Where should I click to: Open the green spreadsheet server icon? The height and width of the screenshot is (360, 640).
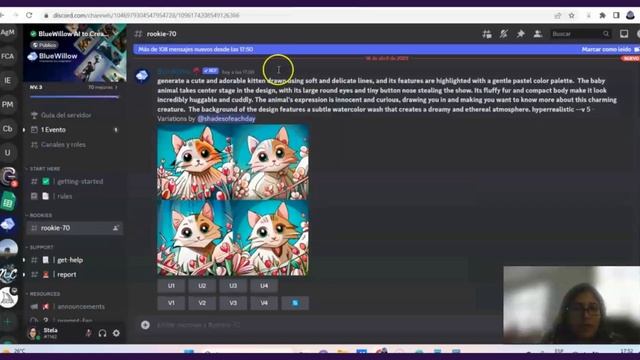[8, 201]
